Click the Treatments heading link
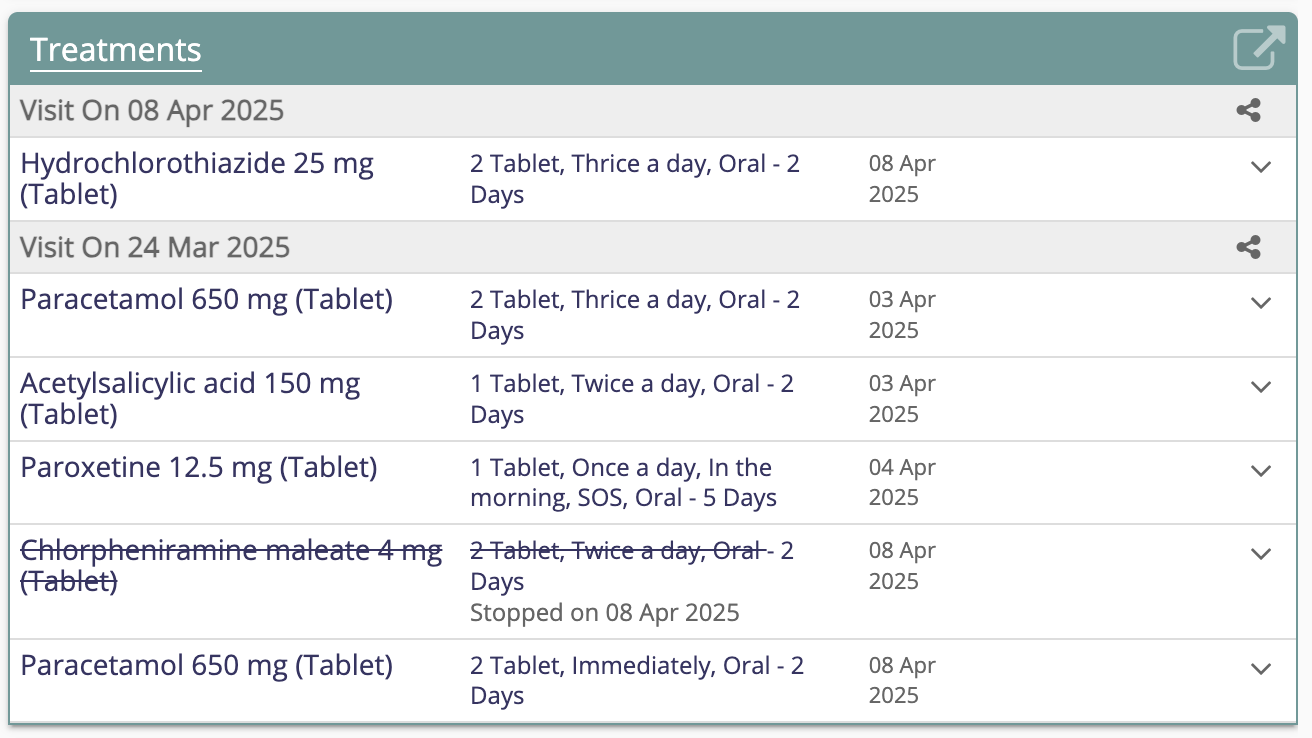The height and width of the screenshot is (738, 1312). pos(116,49)
